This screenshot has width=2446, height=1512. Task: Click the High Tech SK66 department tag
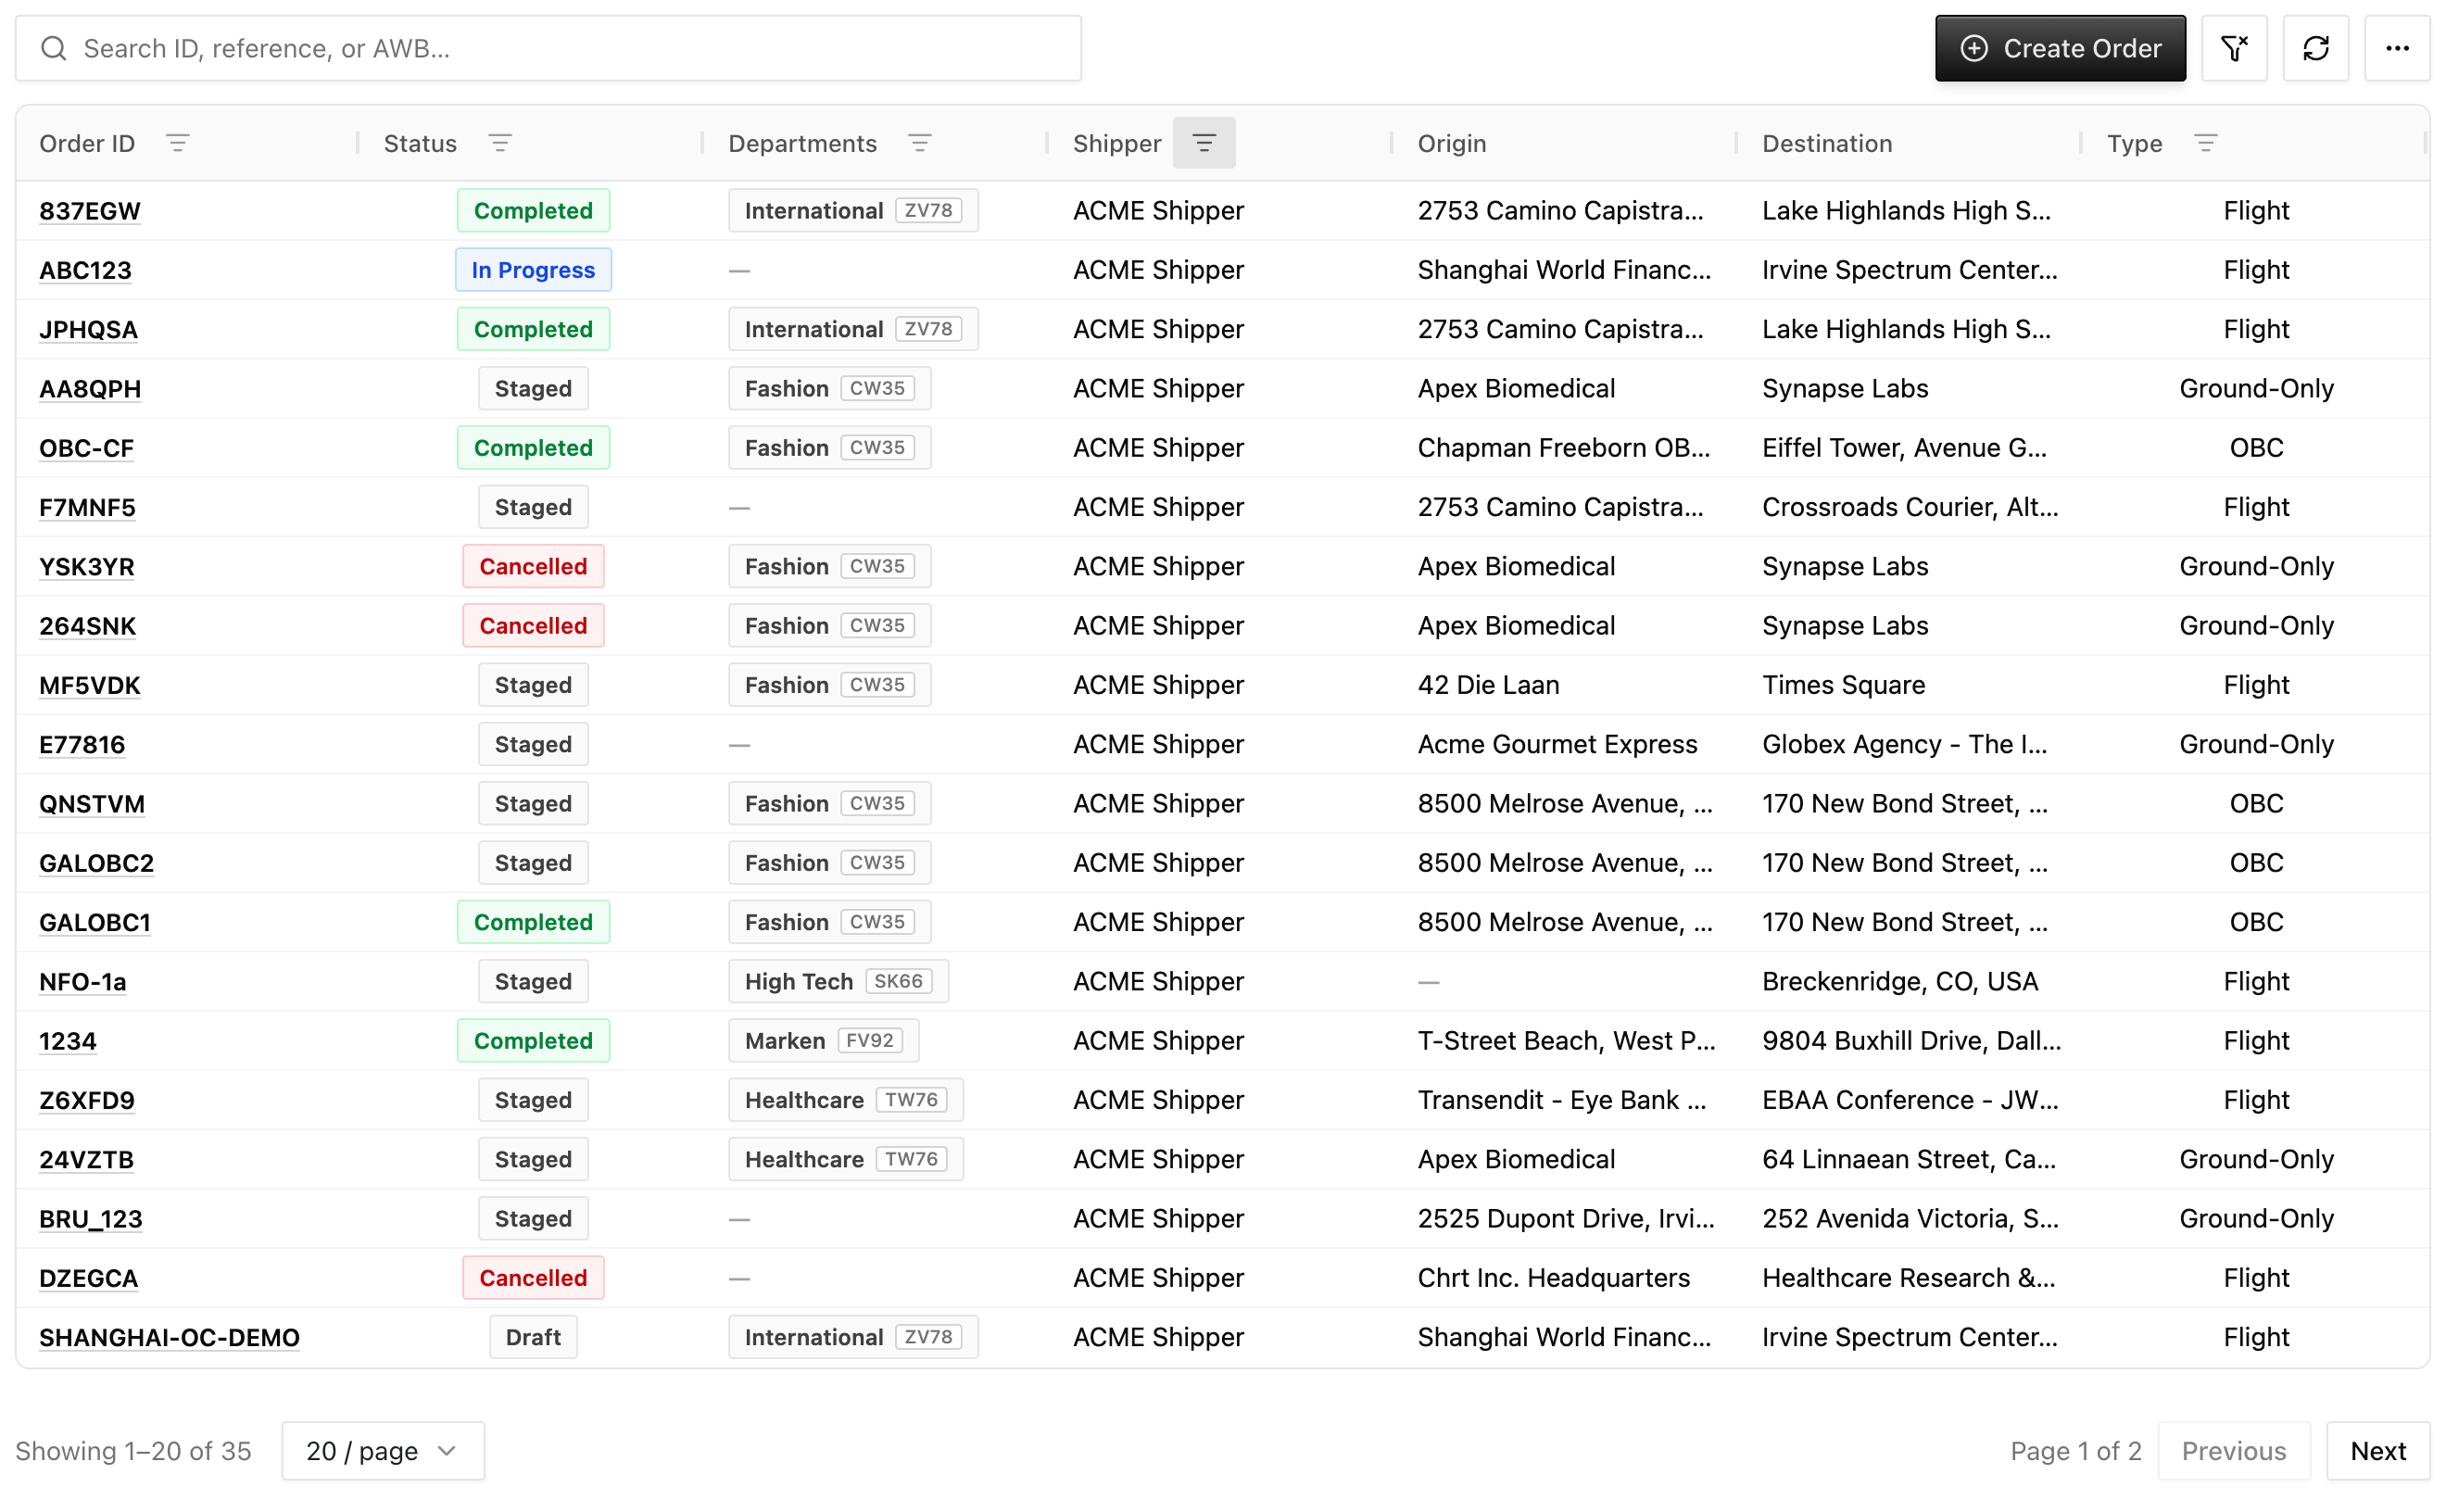838,981
